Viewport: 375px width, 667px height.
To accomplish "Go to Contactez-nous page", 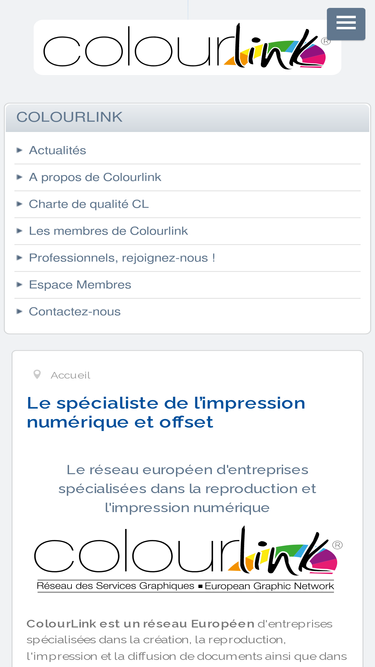I will pyautogui.click(x=74, y=311).
